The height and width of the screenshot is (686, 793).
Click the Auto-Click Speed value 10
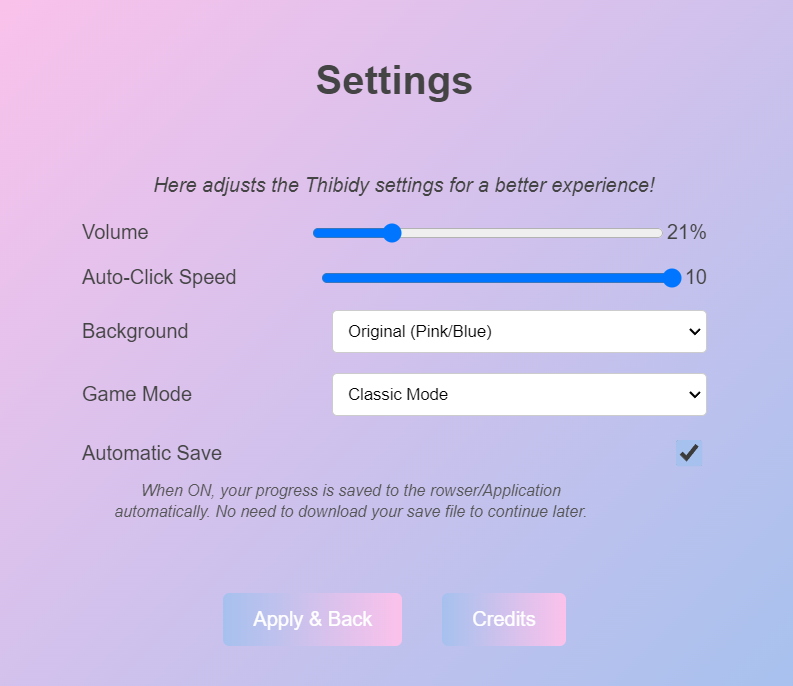(x=696, y=277)
